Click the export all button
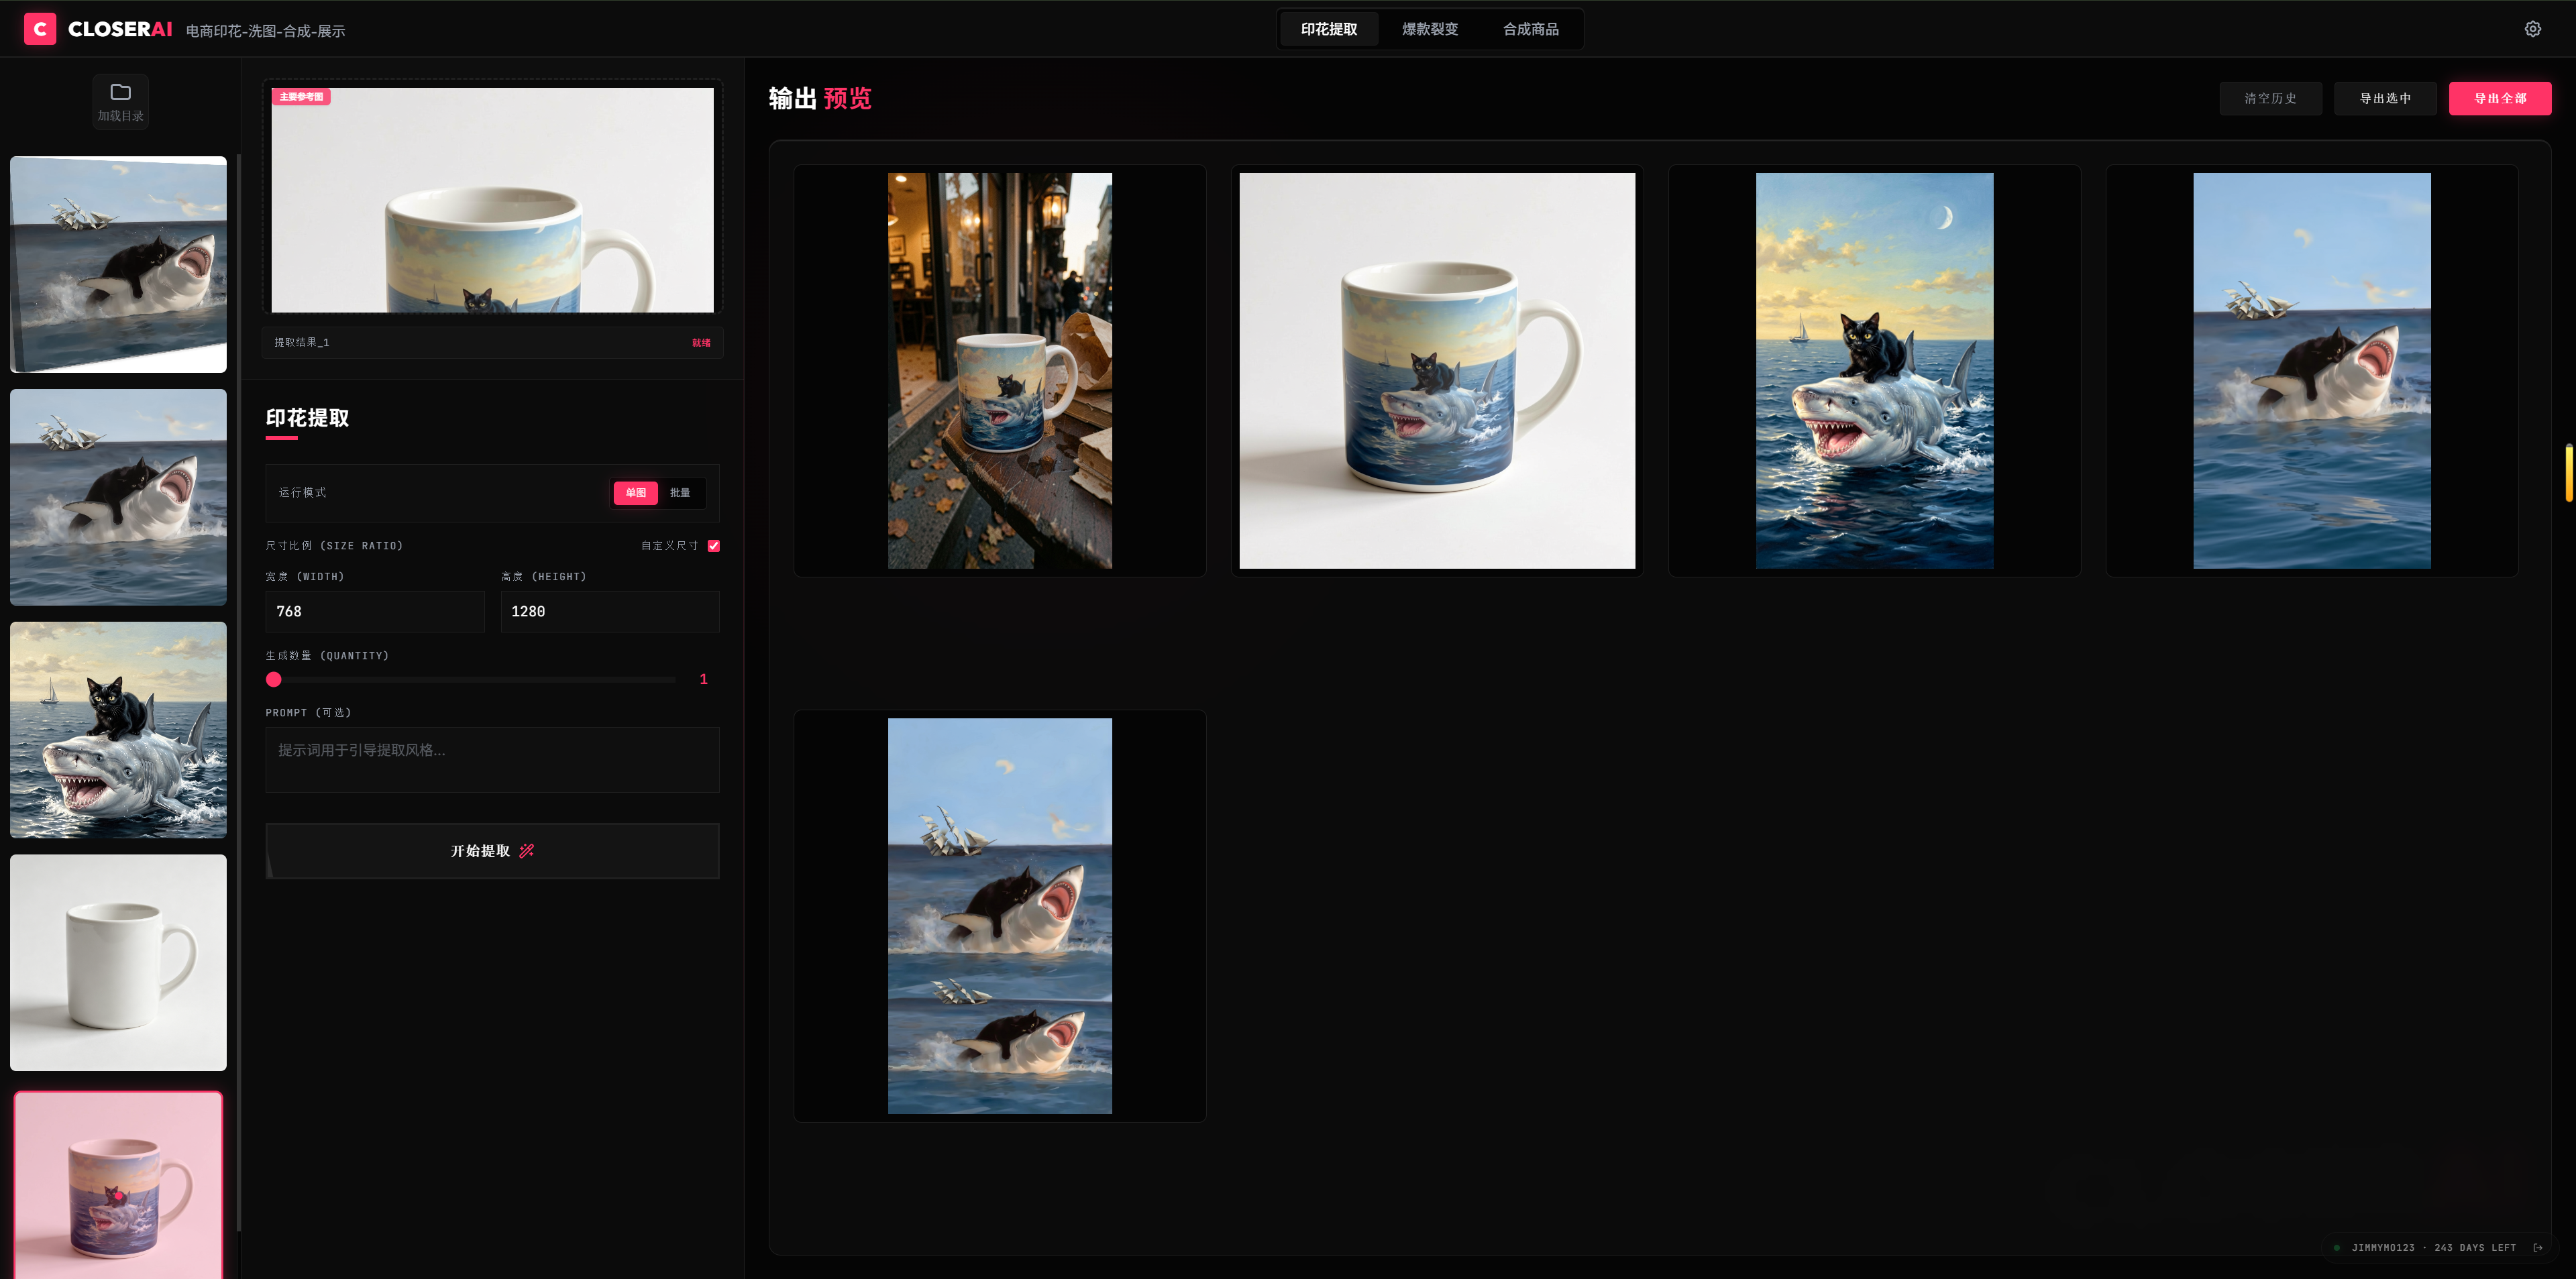 click(2499, 98)
